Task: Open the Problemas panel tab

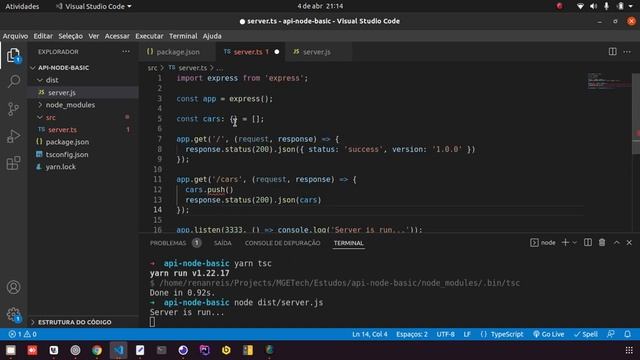Action: coord(168,243)
